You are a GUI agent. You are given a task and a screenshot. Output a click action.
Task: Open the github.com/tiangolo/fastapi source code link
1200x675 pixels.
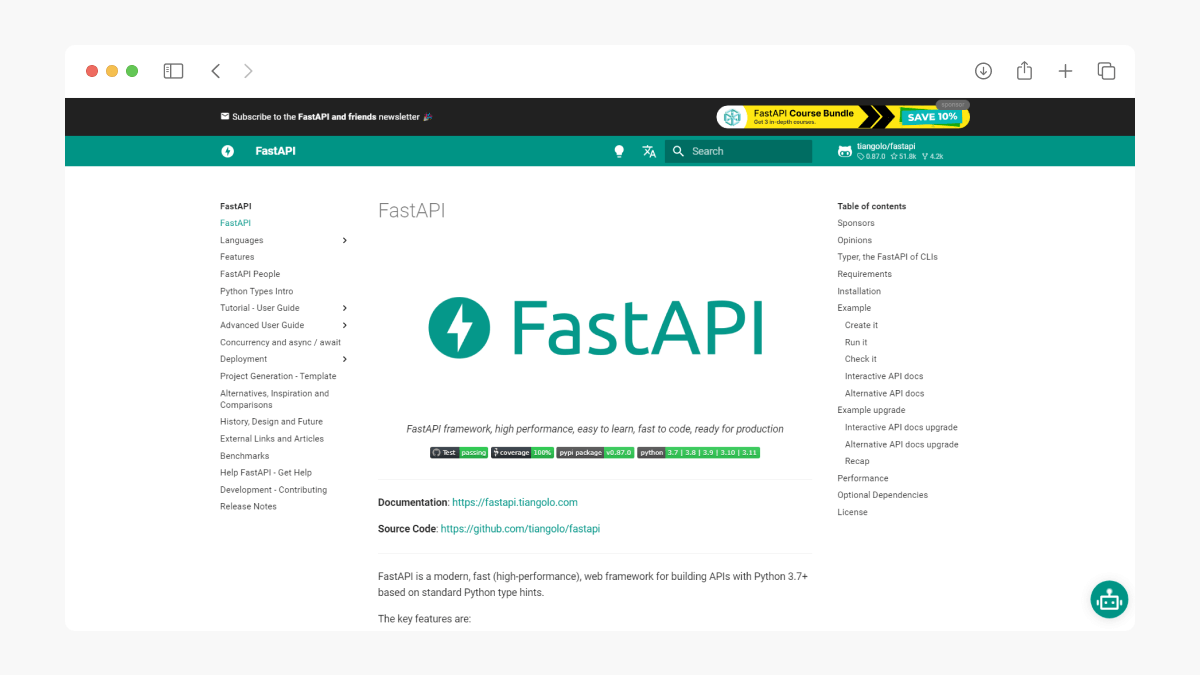point(520,528)
